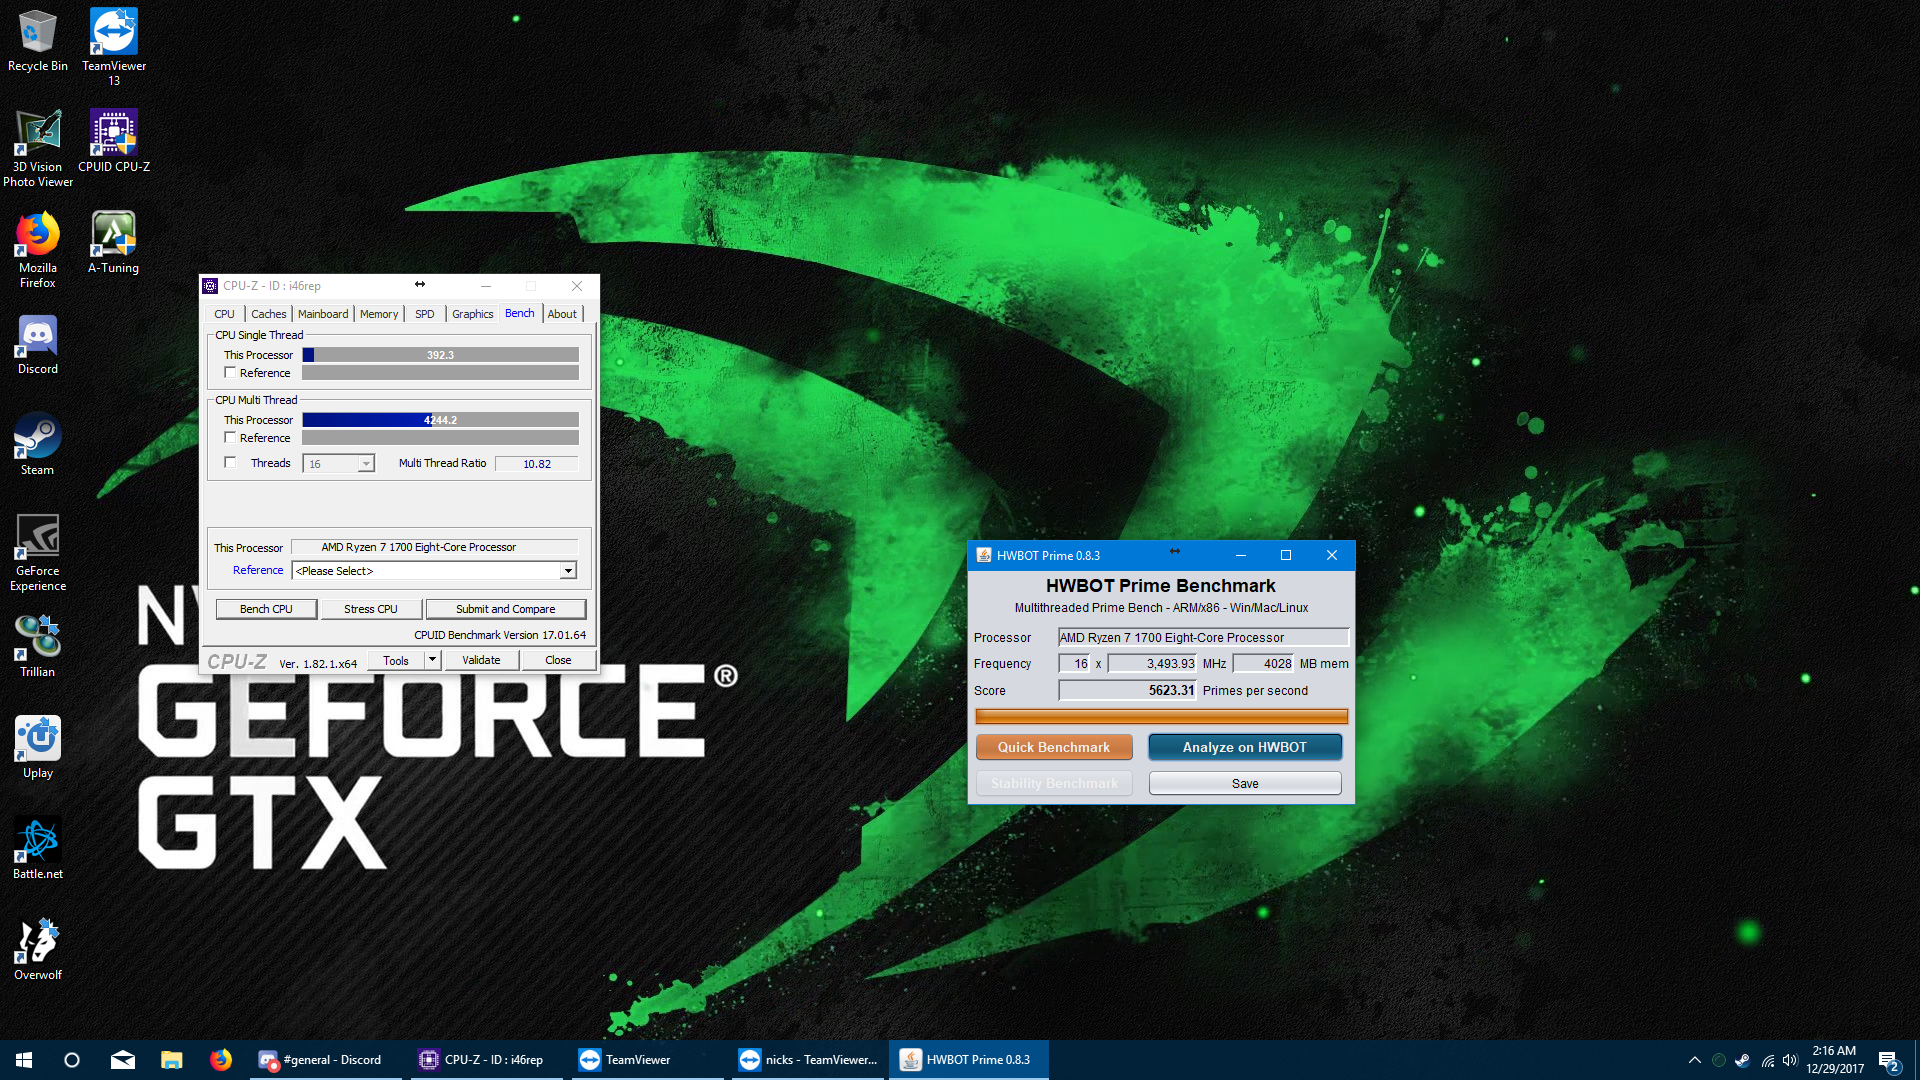The height and width of the screenshot is (1080, 1920).
Task: Launch Steam desktop shortcut
Action: pos(38,444)
